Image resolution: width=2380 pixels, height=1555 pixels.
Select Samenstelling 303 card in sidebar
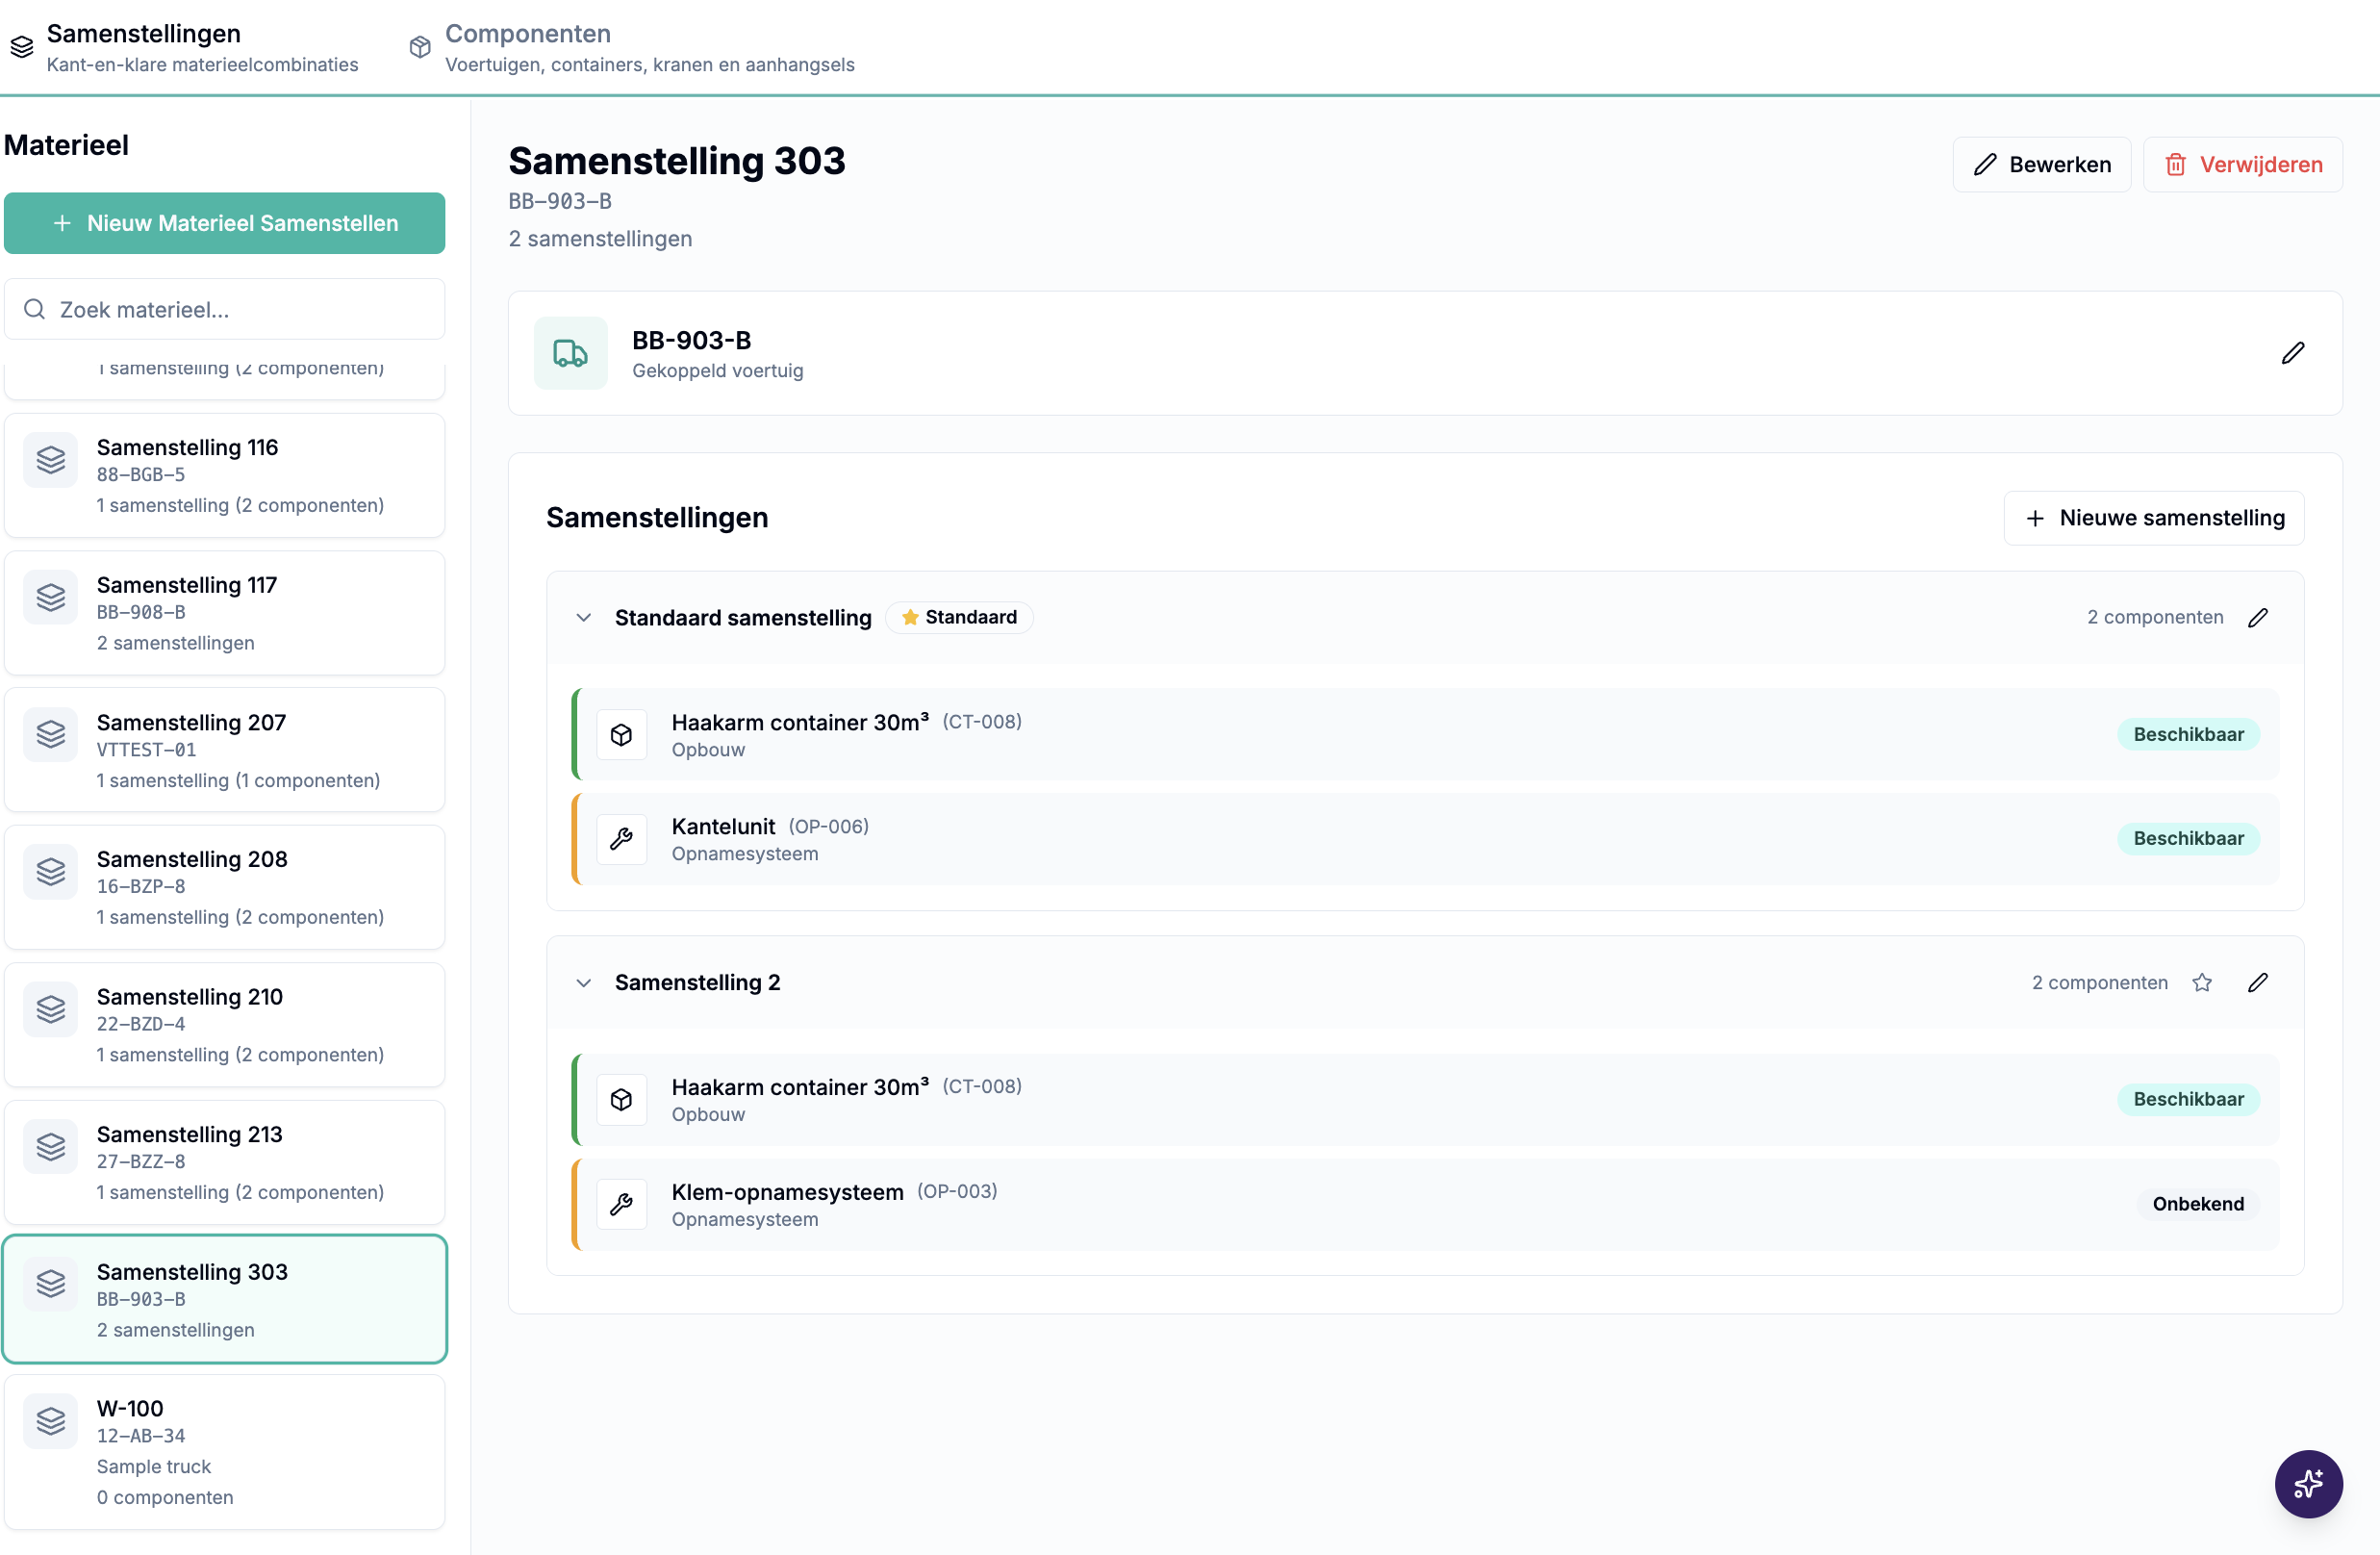tap(224, 1299)
